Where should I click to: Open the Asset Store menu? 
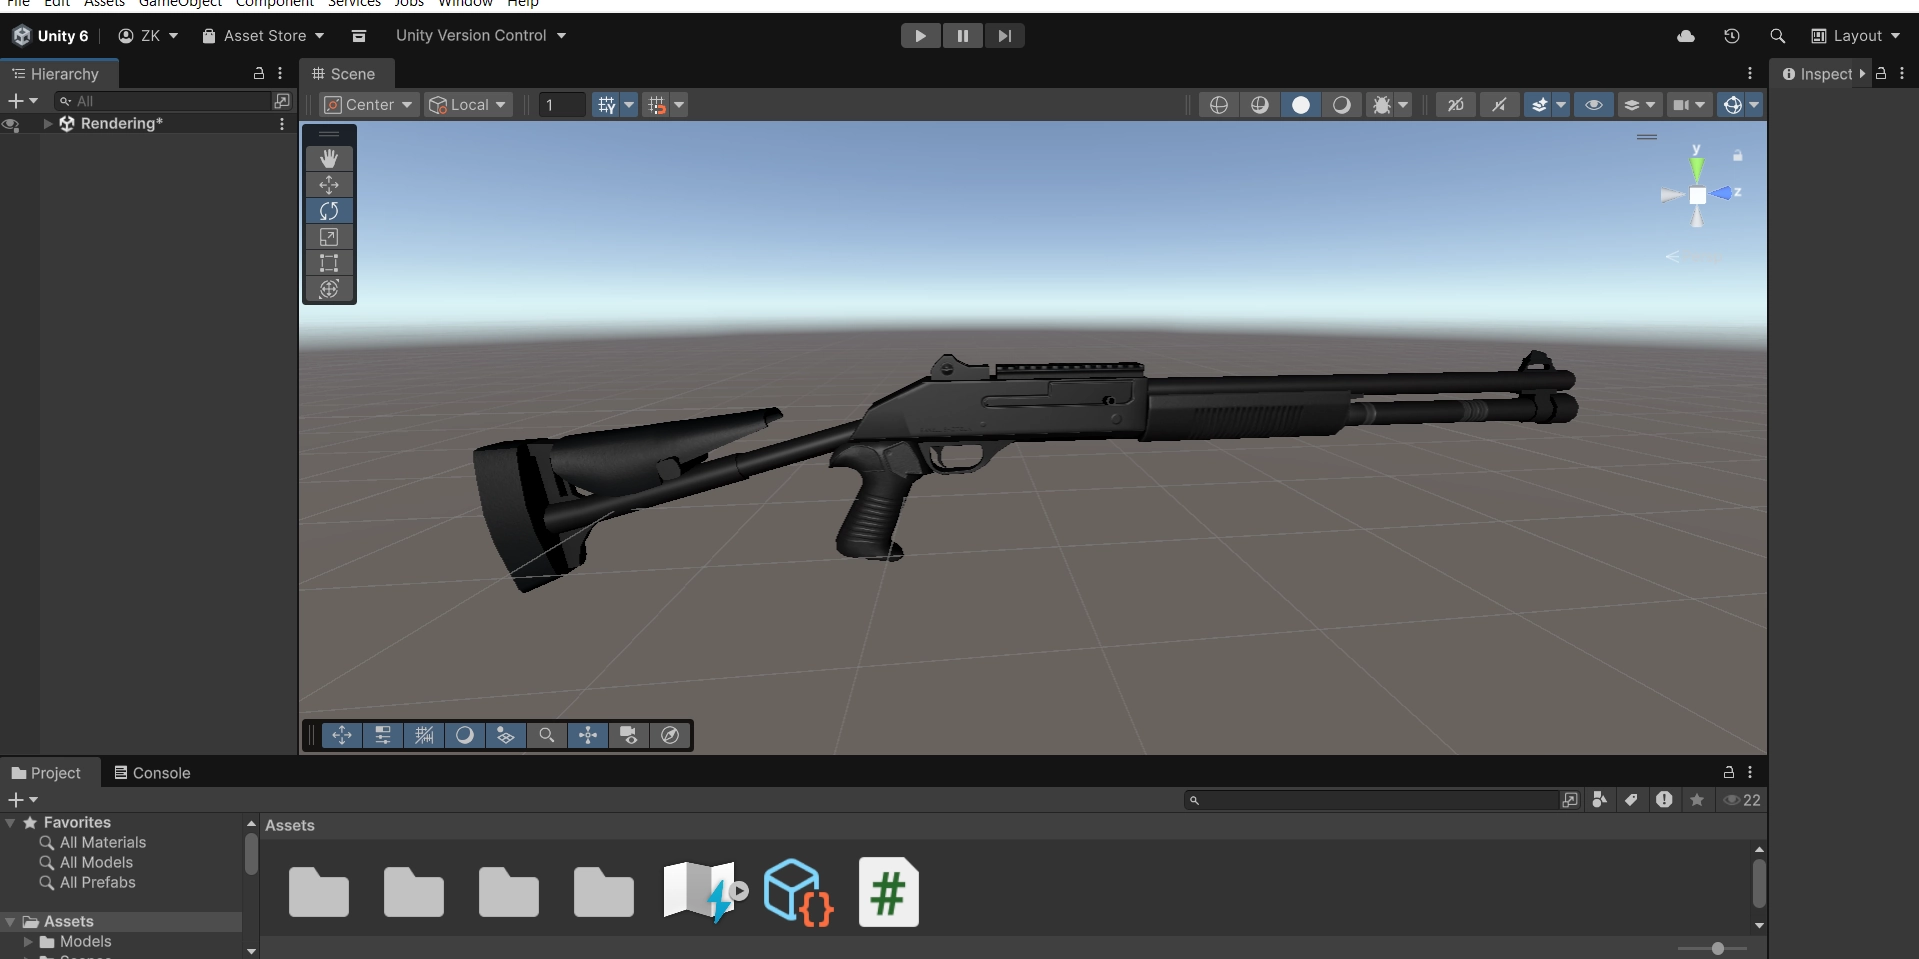(263, 36)
